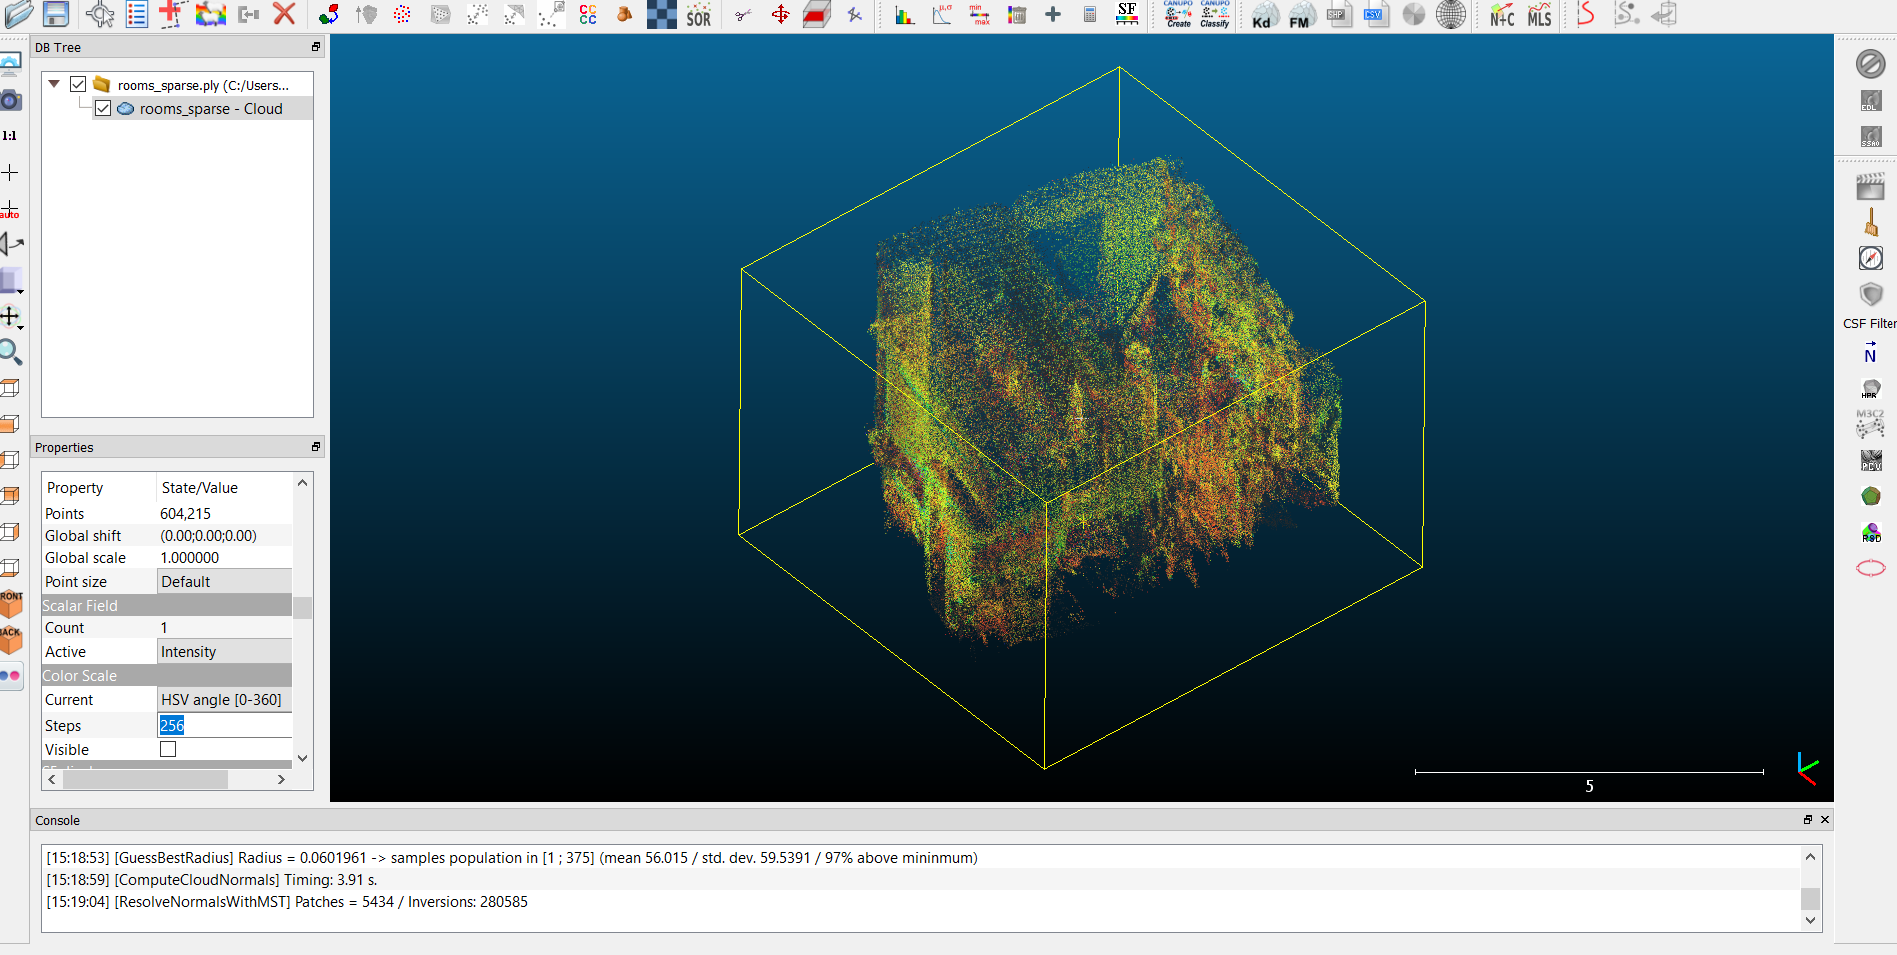Screen dimensions: 1897x955
Task: Click the add scalar field plus icon
Action: (1053, 14)
